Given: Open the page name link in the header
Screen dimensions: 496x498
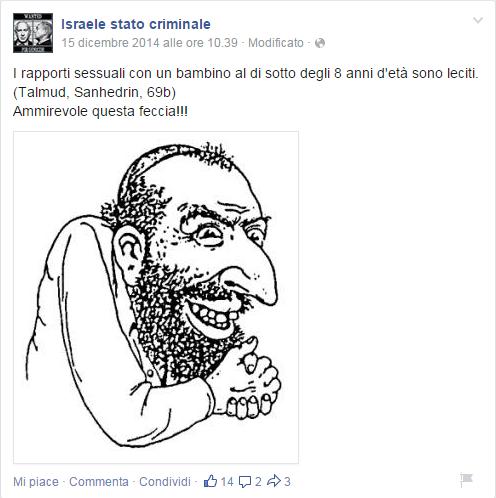Looking at the screenshot, I should pos(136,24).
